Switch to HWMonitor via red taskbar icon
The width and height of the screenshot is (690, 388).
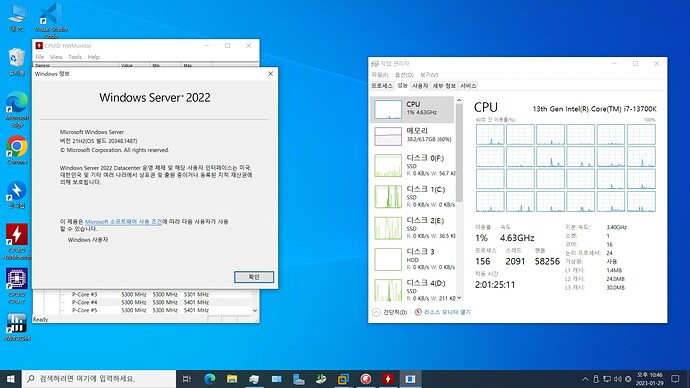point(388,379)
